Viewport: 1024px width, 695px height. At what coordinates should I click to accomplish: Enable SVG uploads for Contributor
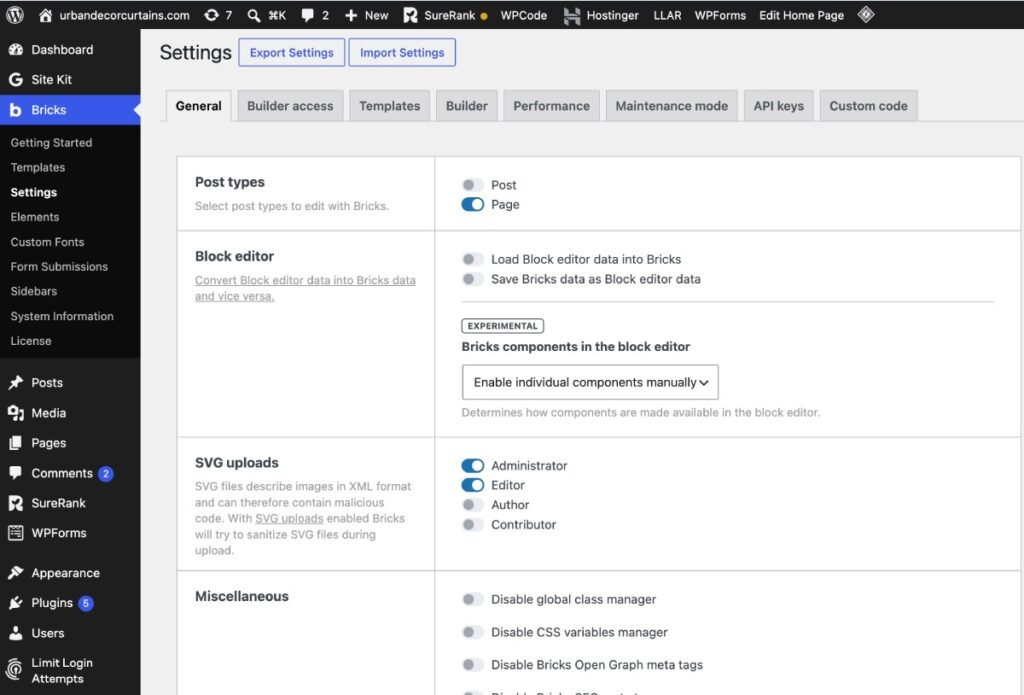click(x=473, y=525)
